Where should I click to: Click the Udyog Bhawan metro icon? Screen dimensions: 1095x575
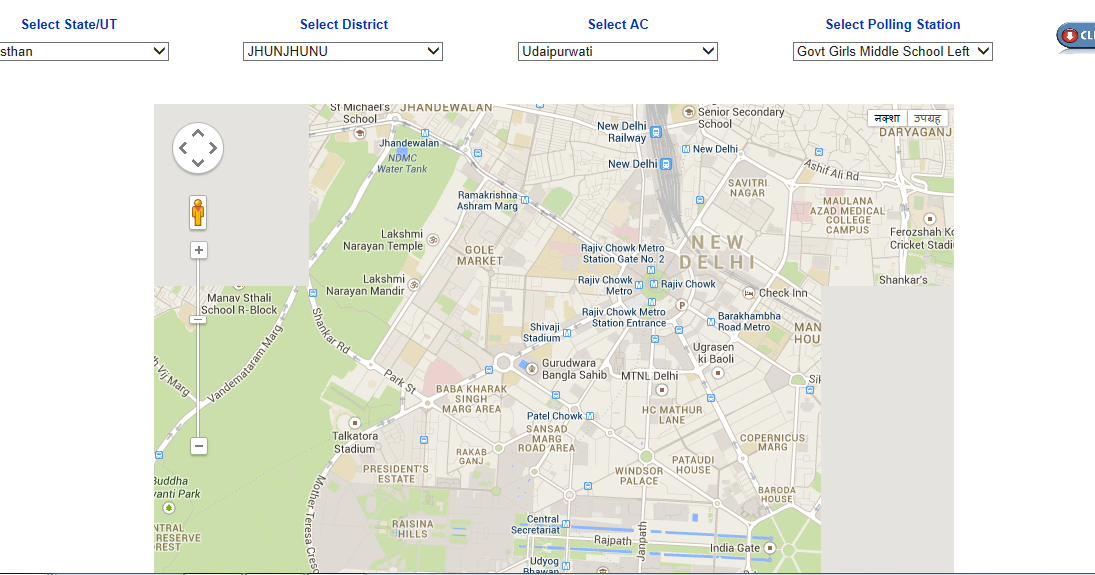[x=566, y=565]
